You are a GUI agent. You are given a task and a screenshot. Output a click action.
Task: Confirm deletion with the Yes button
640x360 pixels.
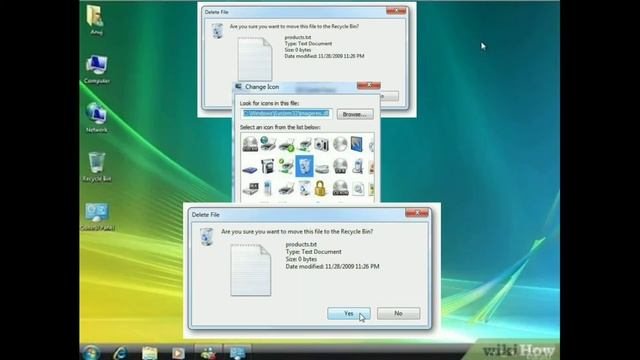(349, 313)
